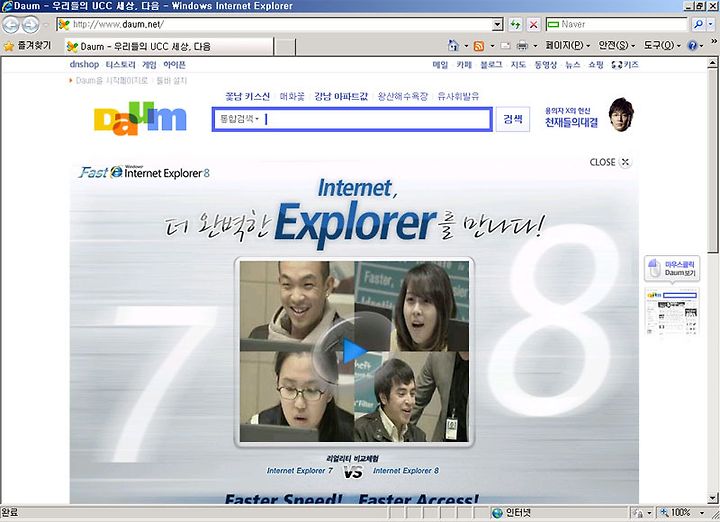This screenshot has height=522, width=720.
Task: Open the 안전(S) menu
Action: point(616,45)
